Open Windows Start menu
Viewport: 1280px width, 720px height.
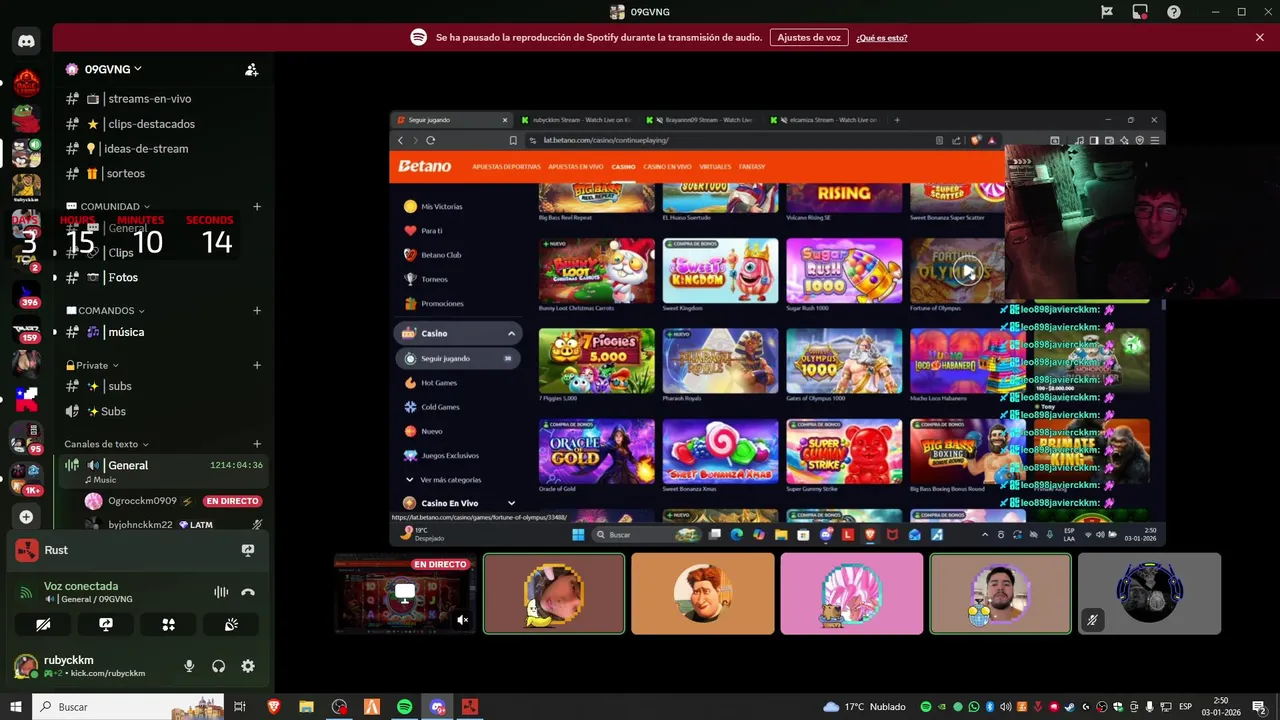16,707
